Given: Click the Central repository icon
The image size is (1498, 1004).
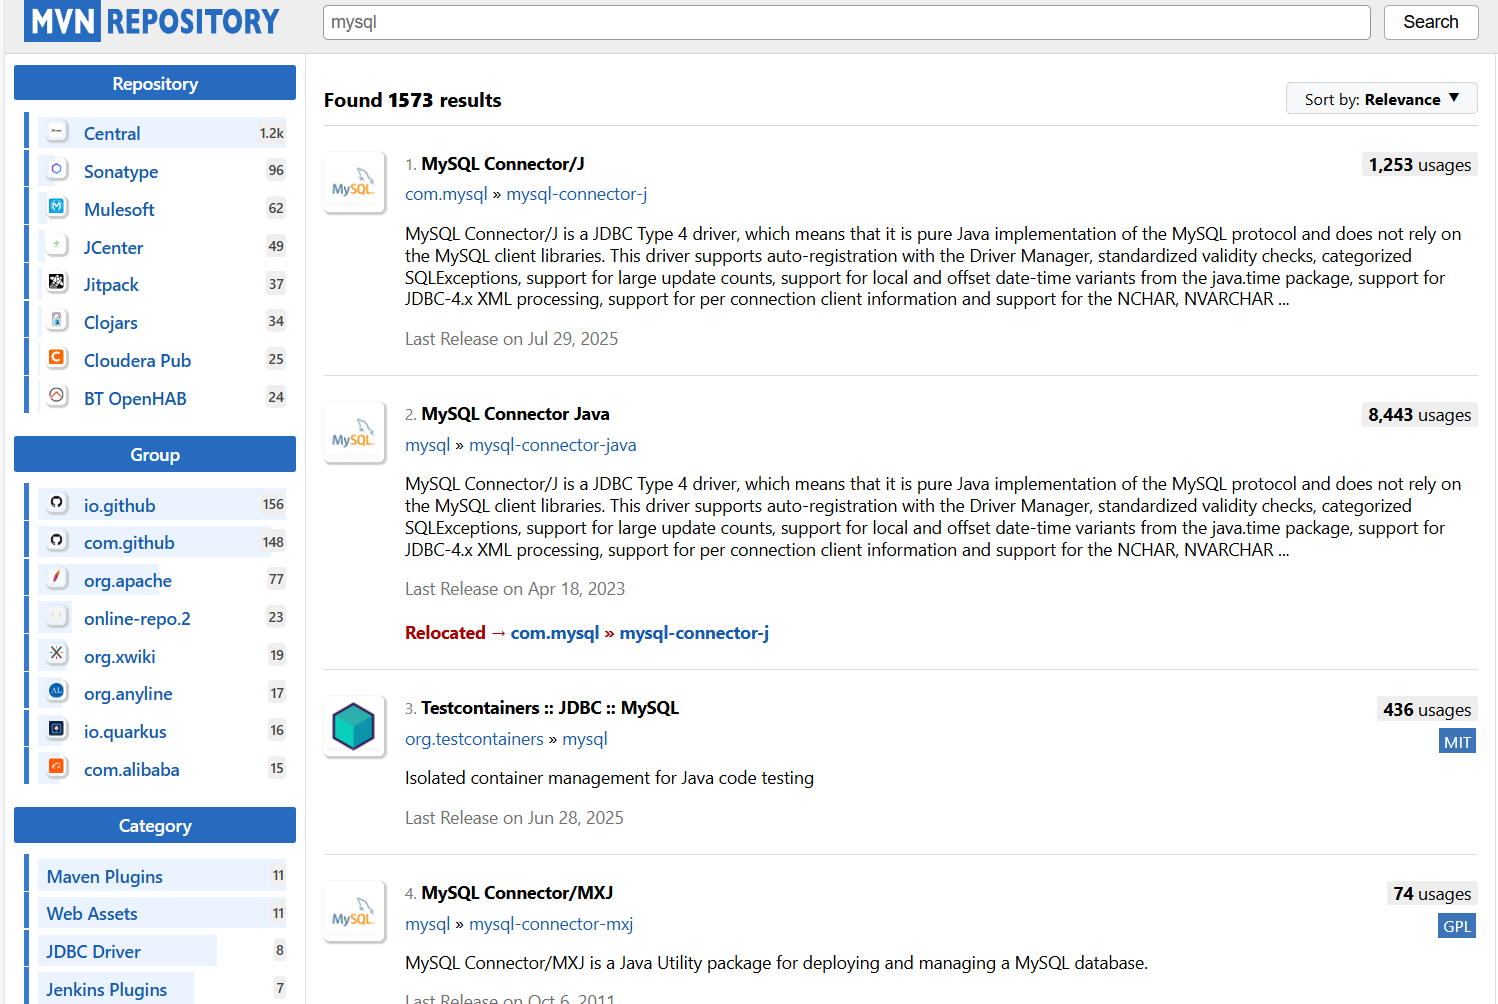Looking at the screenshot, I should point(57,132).
